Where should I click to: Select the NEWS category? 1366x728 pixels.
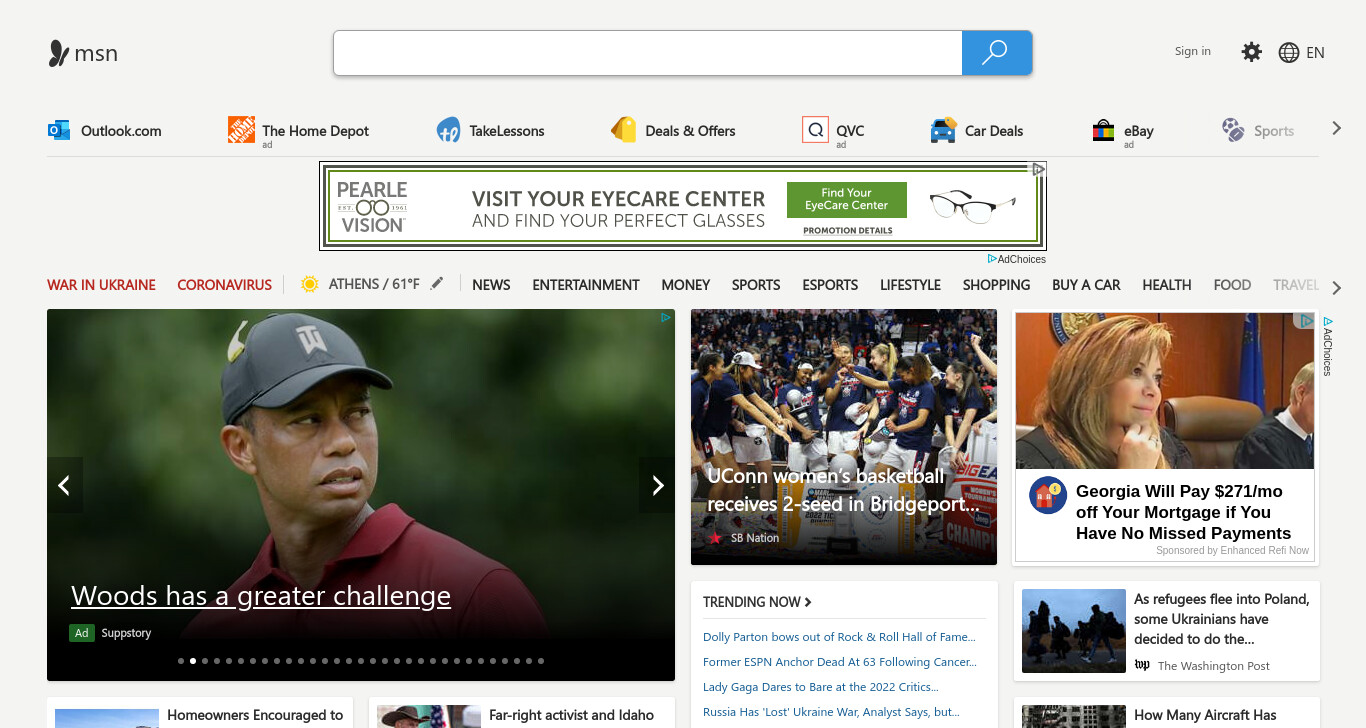pos(491,285)
